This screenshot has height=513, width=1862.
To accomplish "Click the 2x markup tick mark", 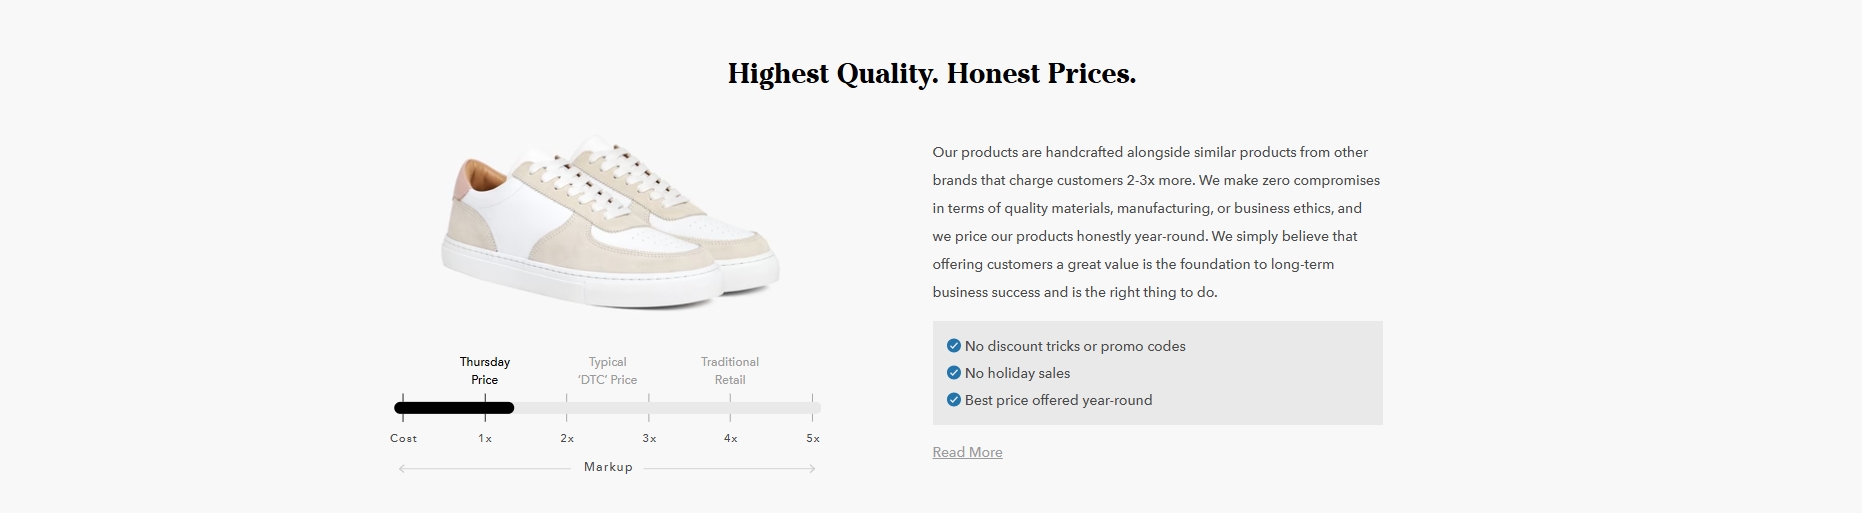I will click(567, 407).
